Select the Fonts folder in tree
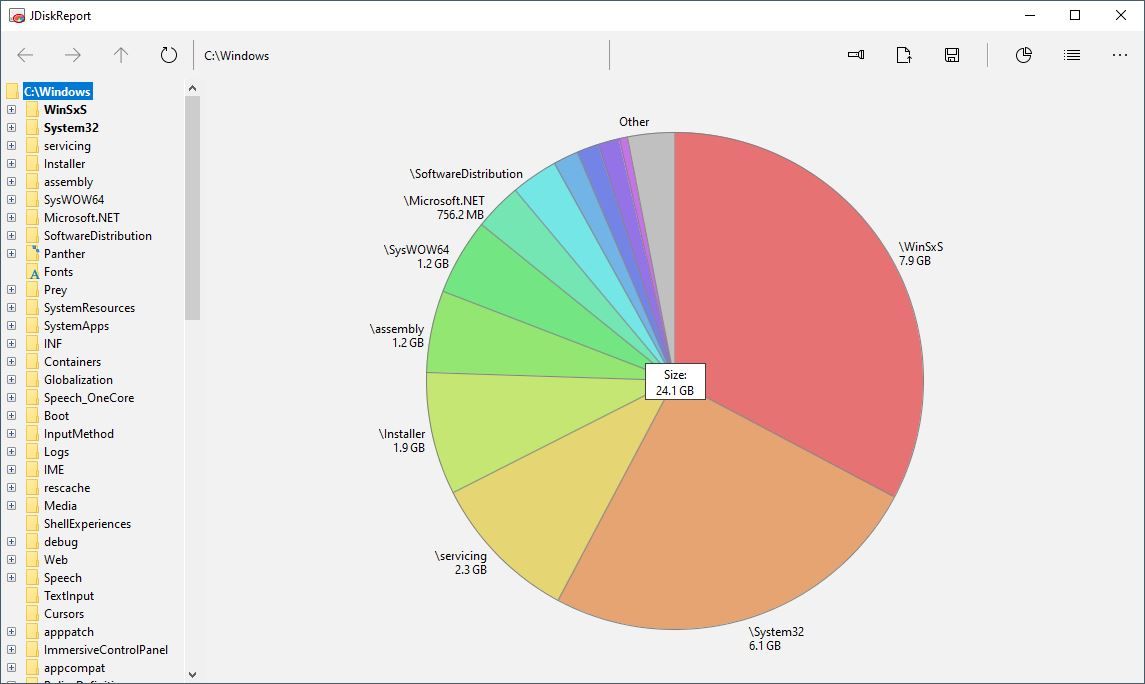This screenshot has width=1145, height=684. 58,272
